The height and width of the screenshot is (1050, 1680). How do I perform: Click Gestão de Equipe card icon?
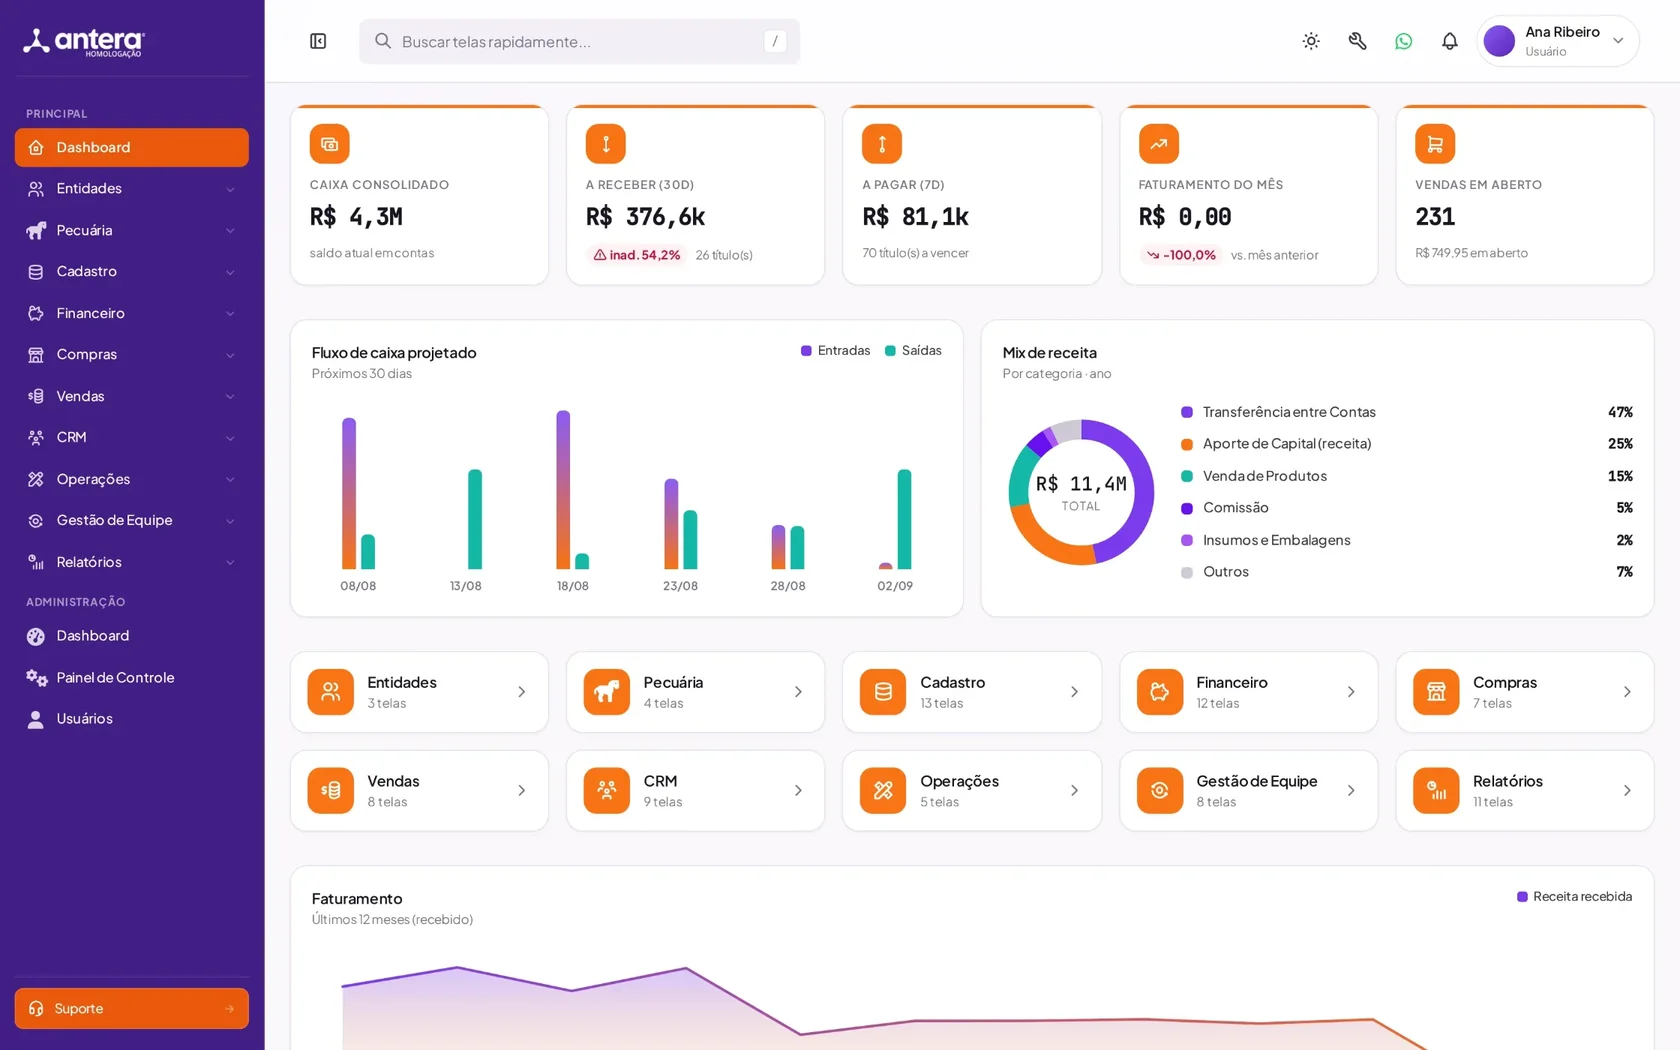1160,791
